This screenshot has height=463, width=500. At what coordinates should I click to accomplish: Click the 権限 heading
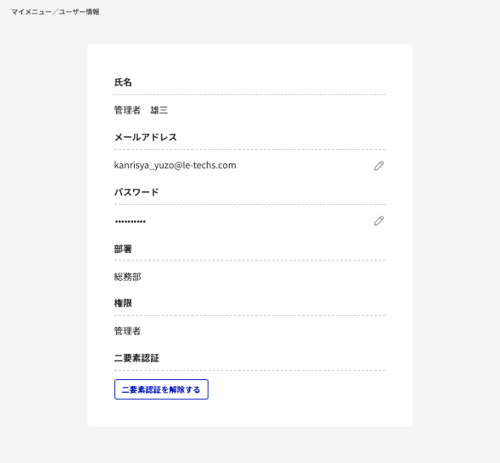pos(123,303)
